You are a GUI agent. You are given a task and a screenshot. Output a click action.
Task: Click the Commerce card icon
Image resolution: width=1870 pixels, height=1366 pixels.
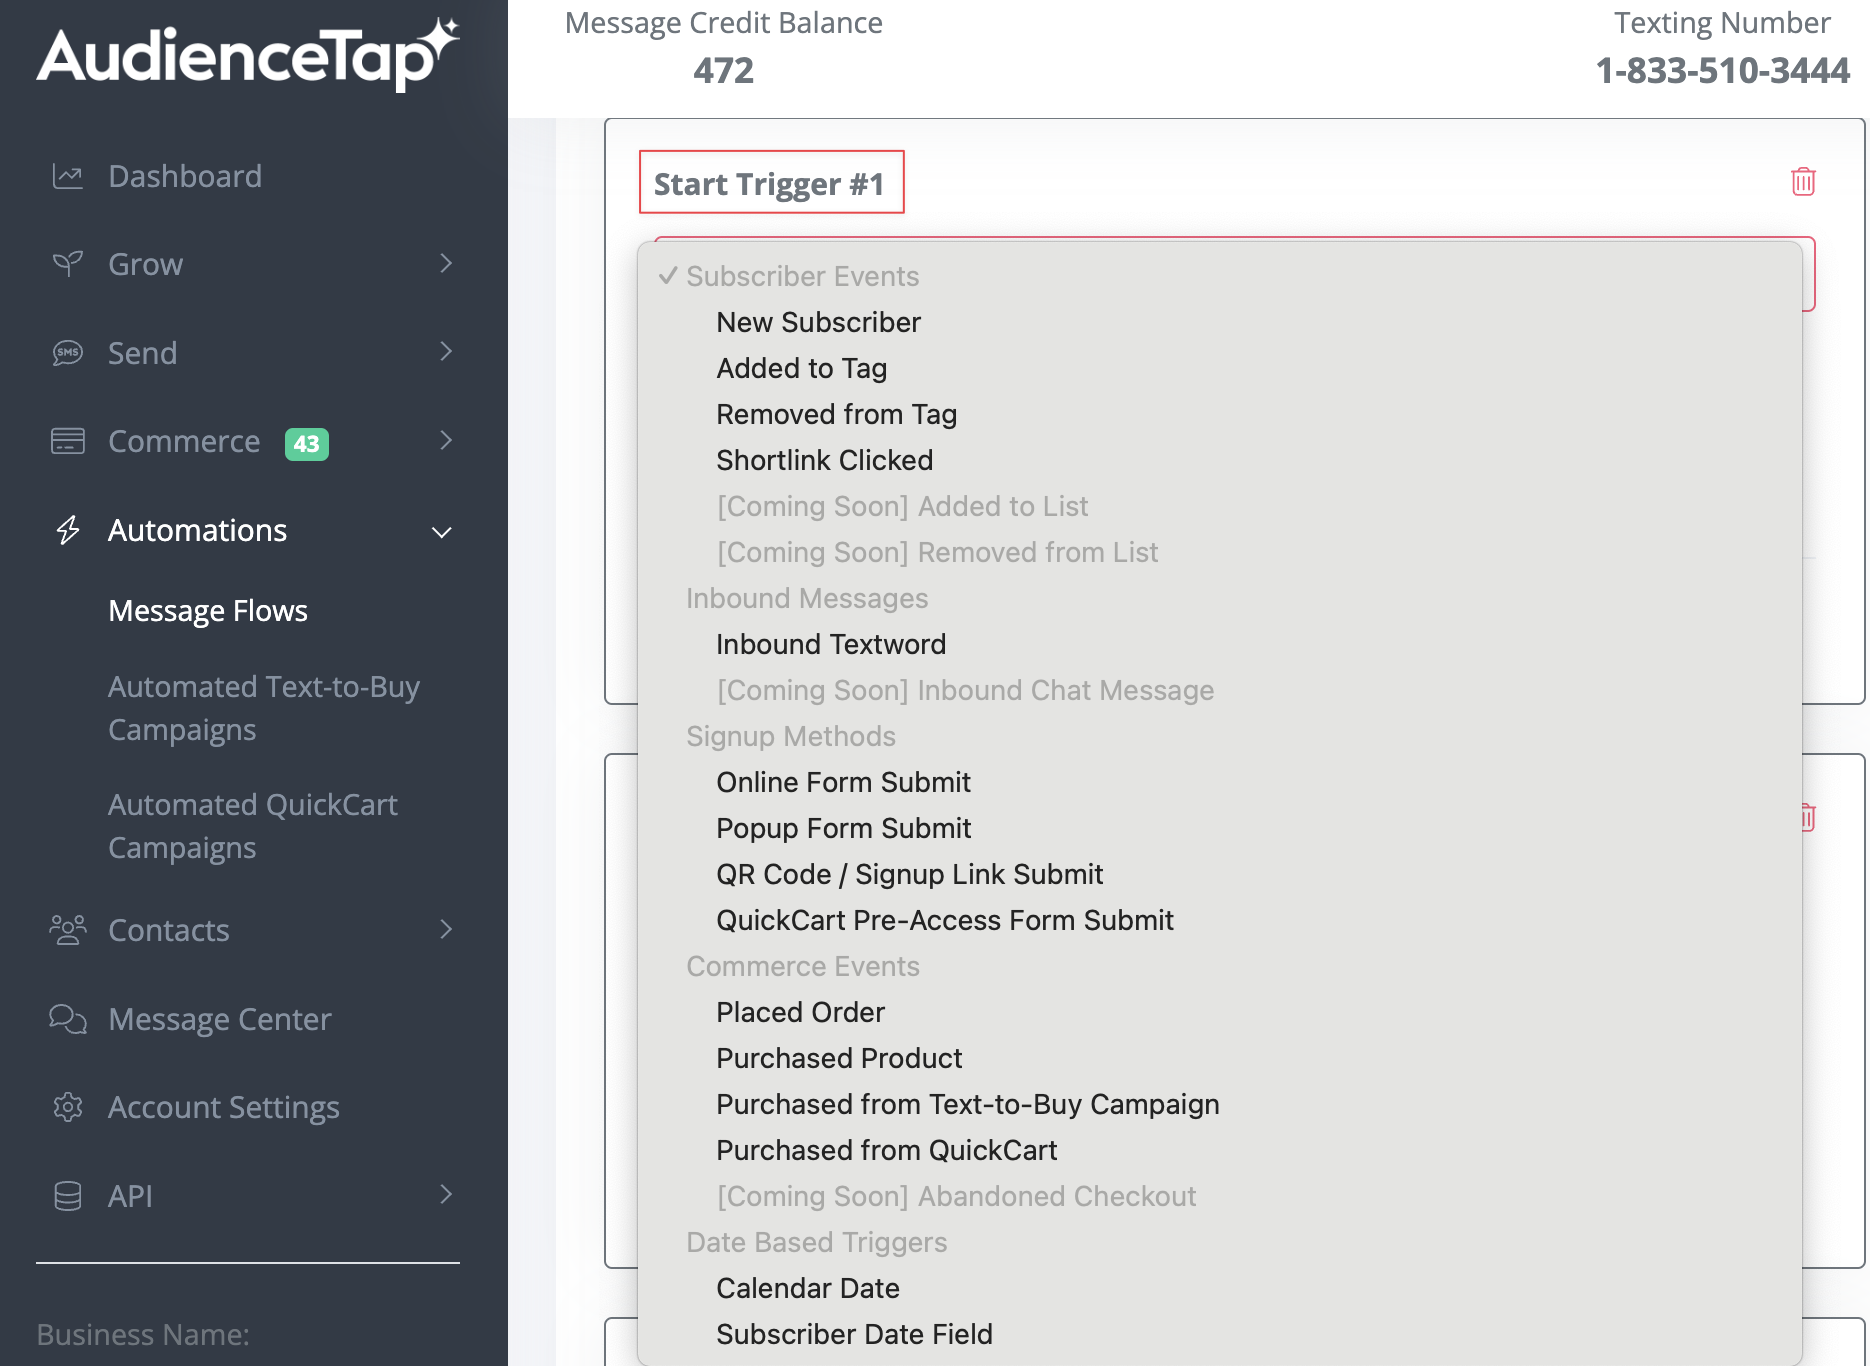[67, 441]
